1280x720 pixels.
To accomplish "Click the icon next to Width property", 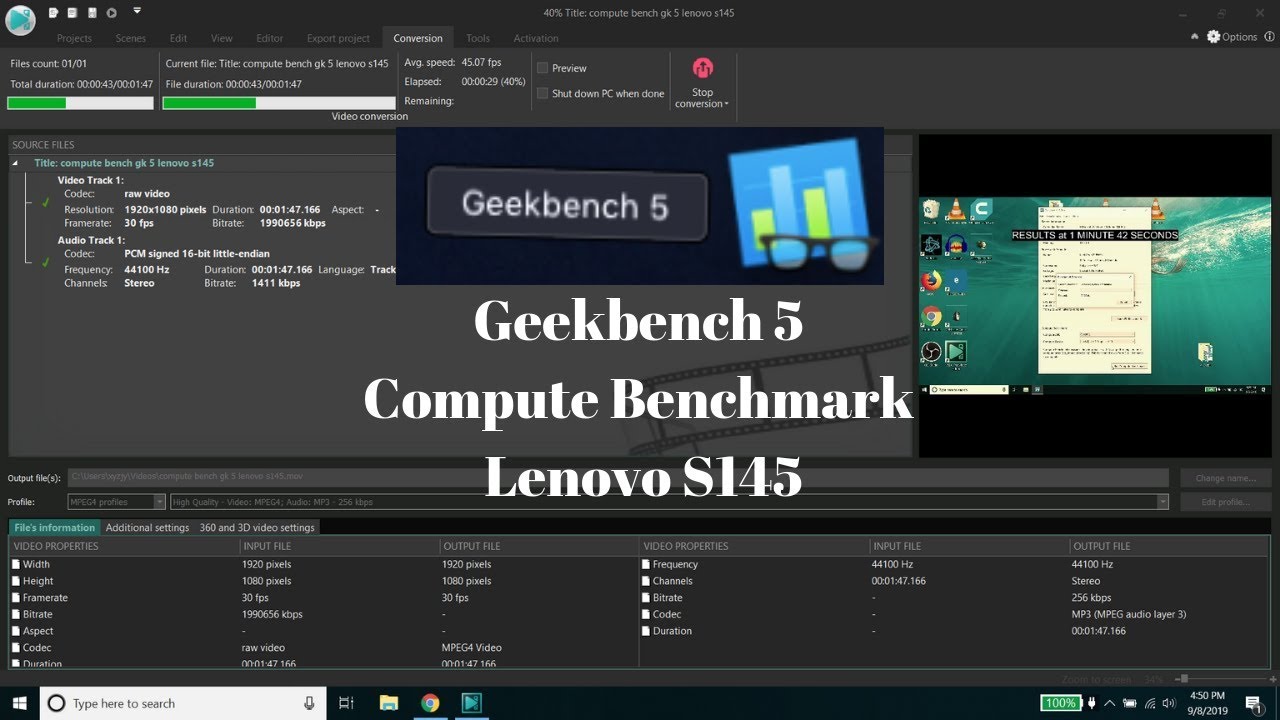I will 16,564.
